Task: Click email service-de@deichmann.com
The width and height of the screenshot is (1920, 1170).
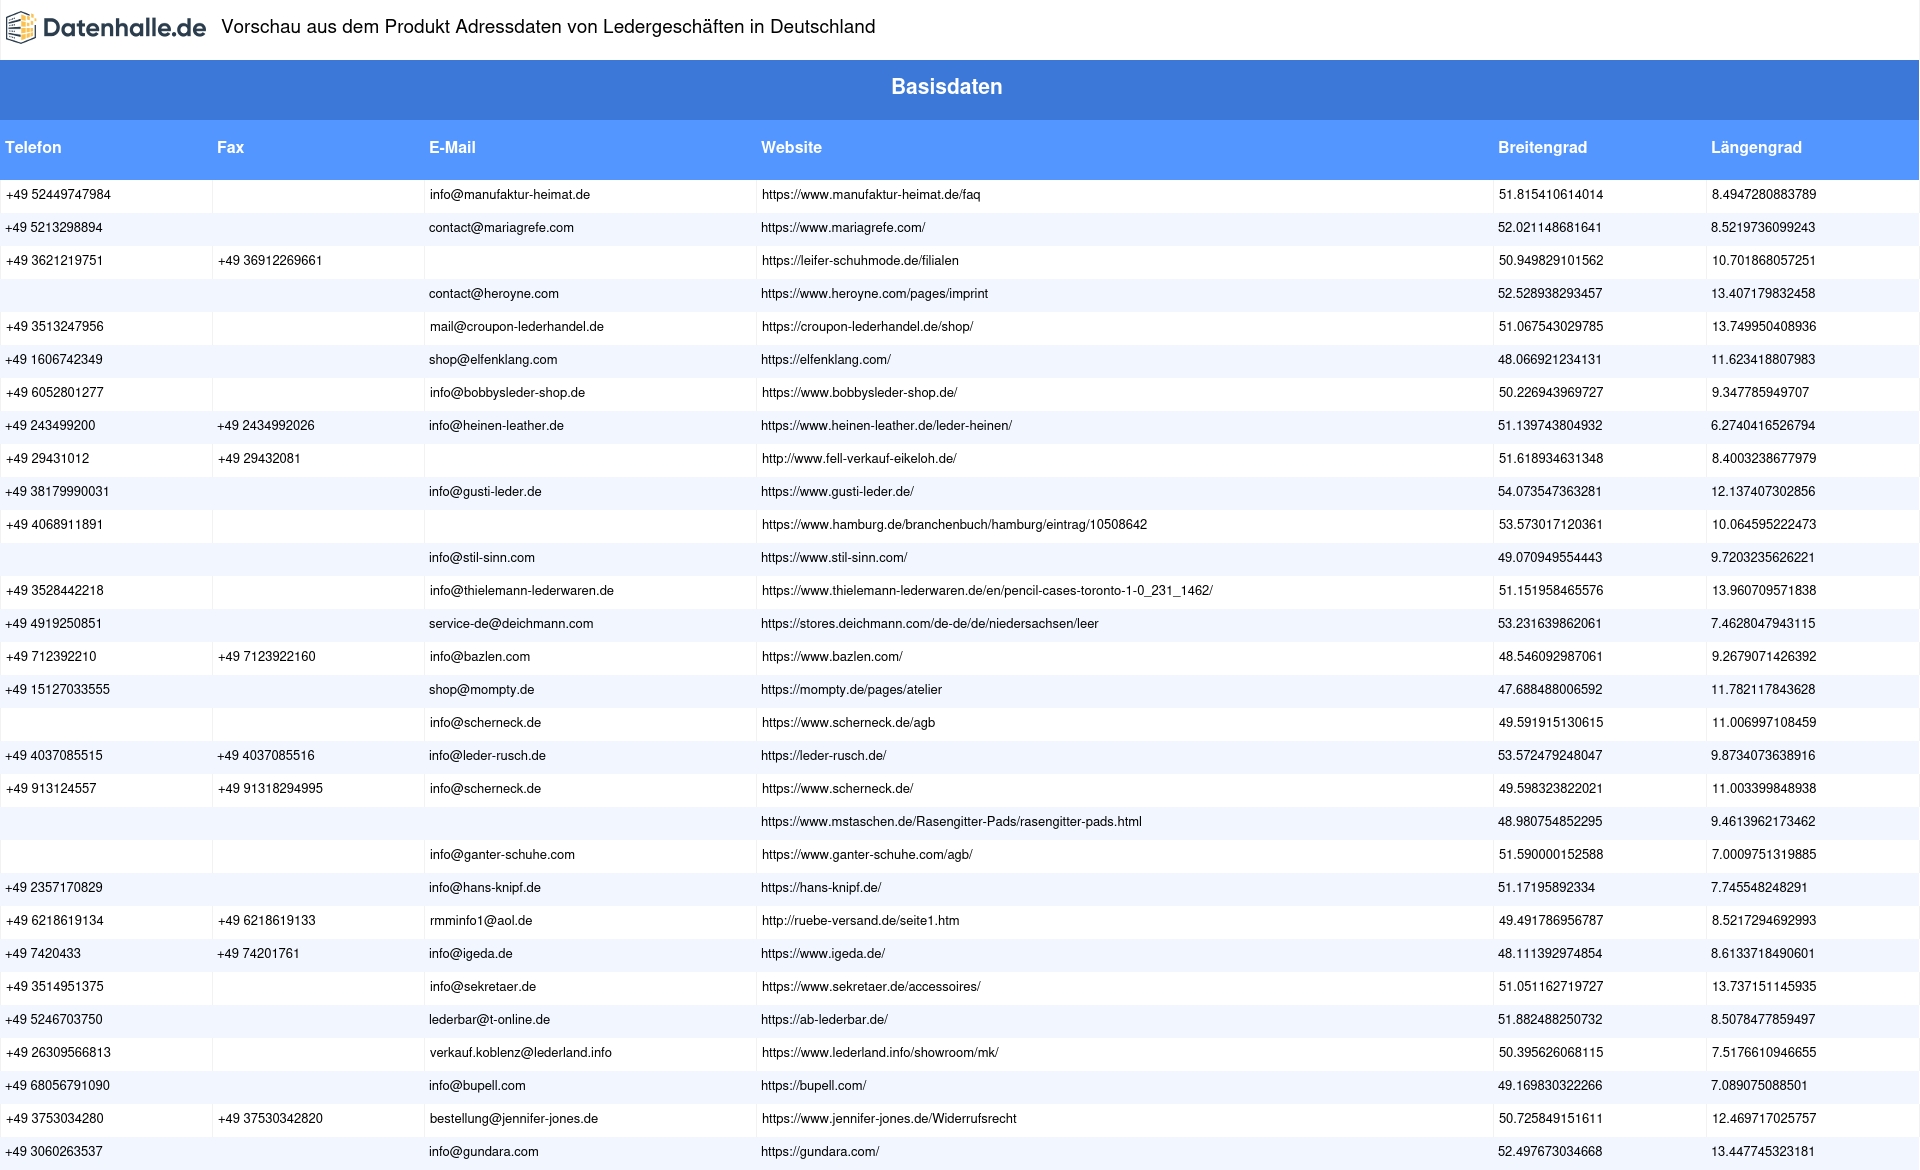Action: [511, 624]
